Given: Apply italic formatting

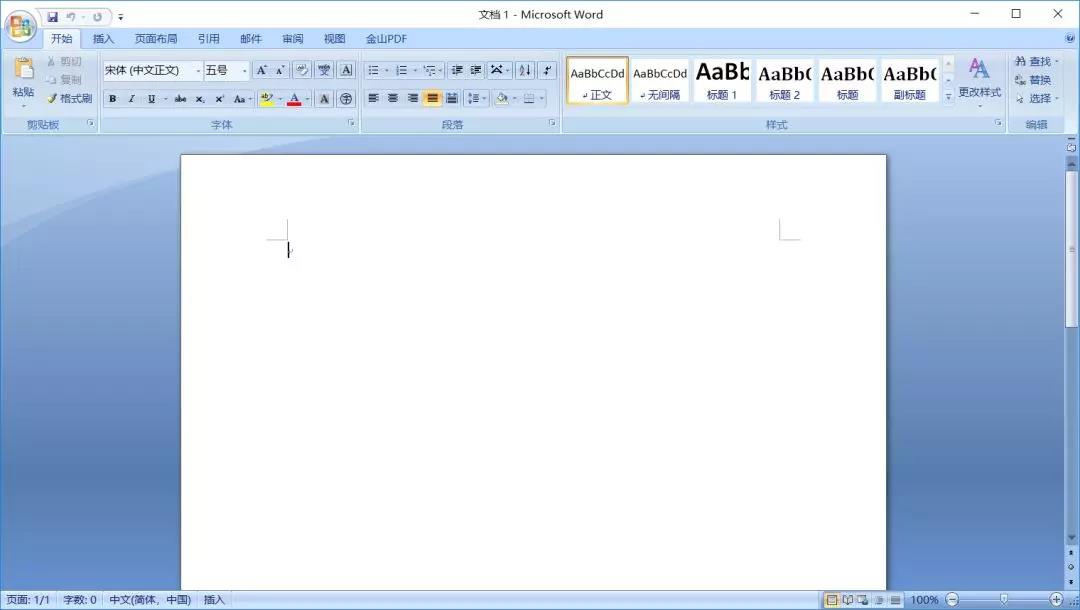Looking at the screenshot, I should (x=132, y=97).
